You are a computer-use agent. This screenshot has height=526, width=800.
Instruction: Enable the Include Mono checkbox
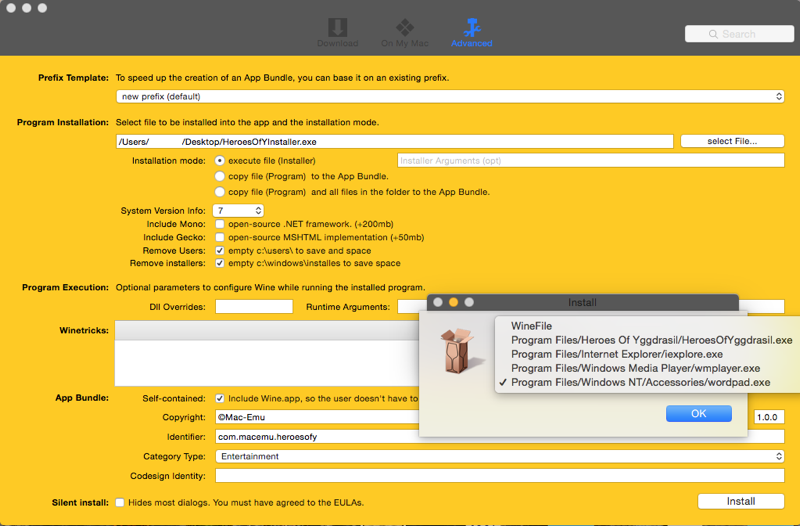pyautogui.click(x=219, y=224)
